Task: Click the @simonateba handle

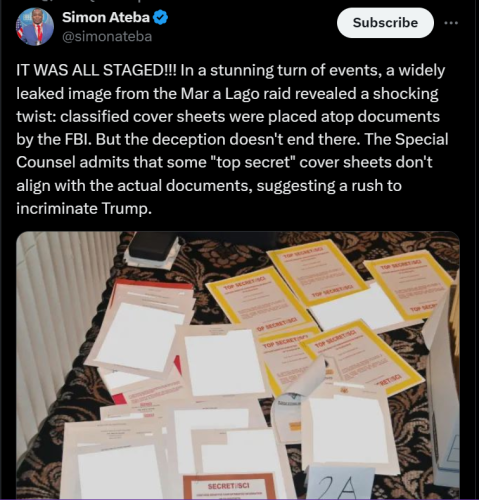Action: 107,36
